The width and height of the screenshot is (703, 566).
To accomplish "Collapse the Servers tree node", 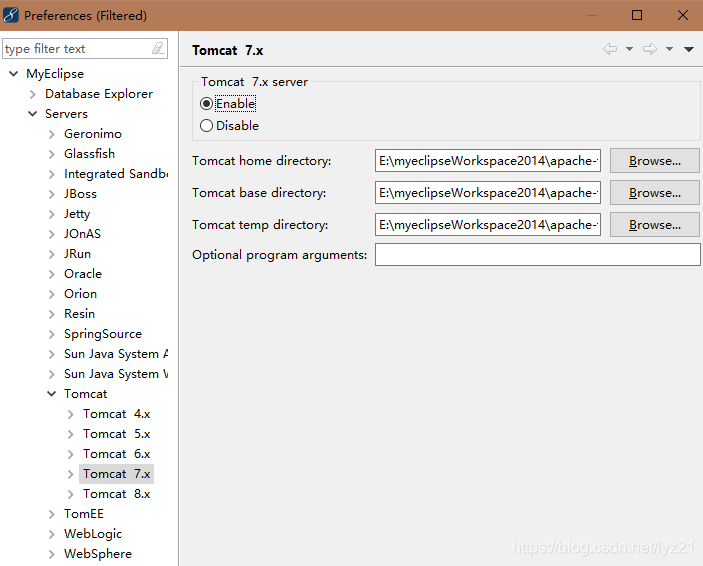I will pos(33,113).
